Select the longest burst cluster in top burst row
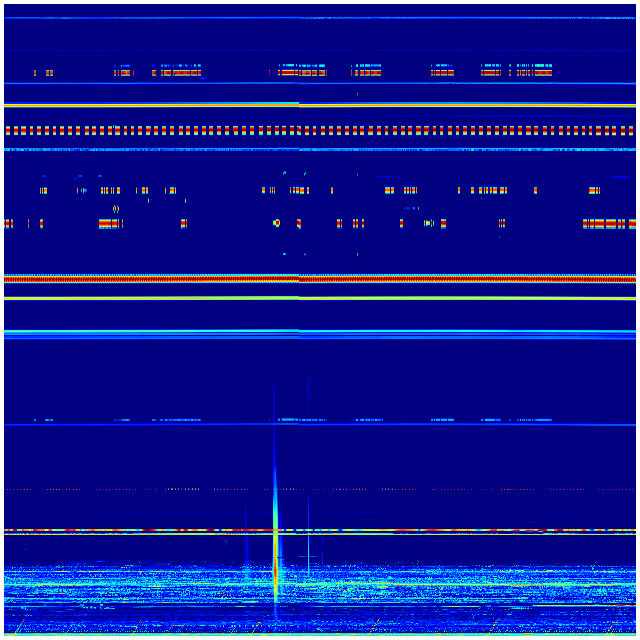 click(x=177, y=72)
